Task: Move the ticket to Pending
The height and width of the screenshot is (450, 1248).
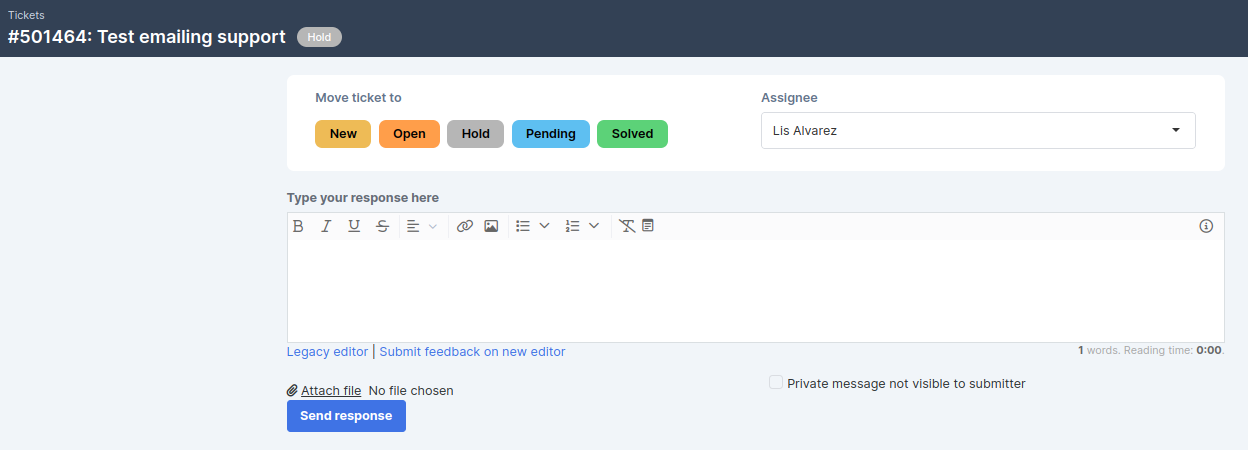Action: tap(551, 134)
